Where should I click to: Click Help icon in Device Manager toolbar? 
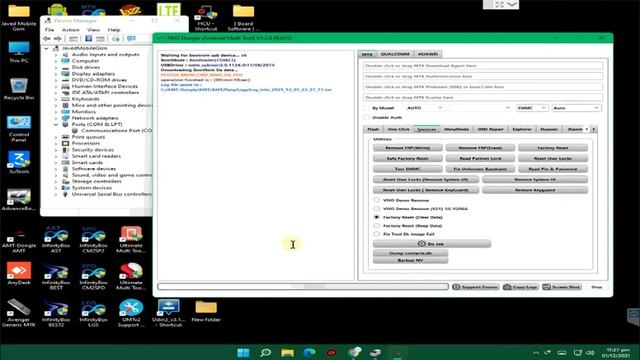pyautogui.click(x=89, y=38)
